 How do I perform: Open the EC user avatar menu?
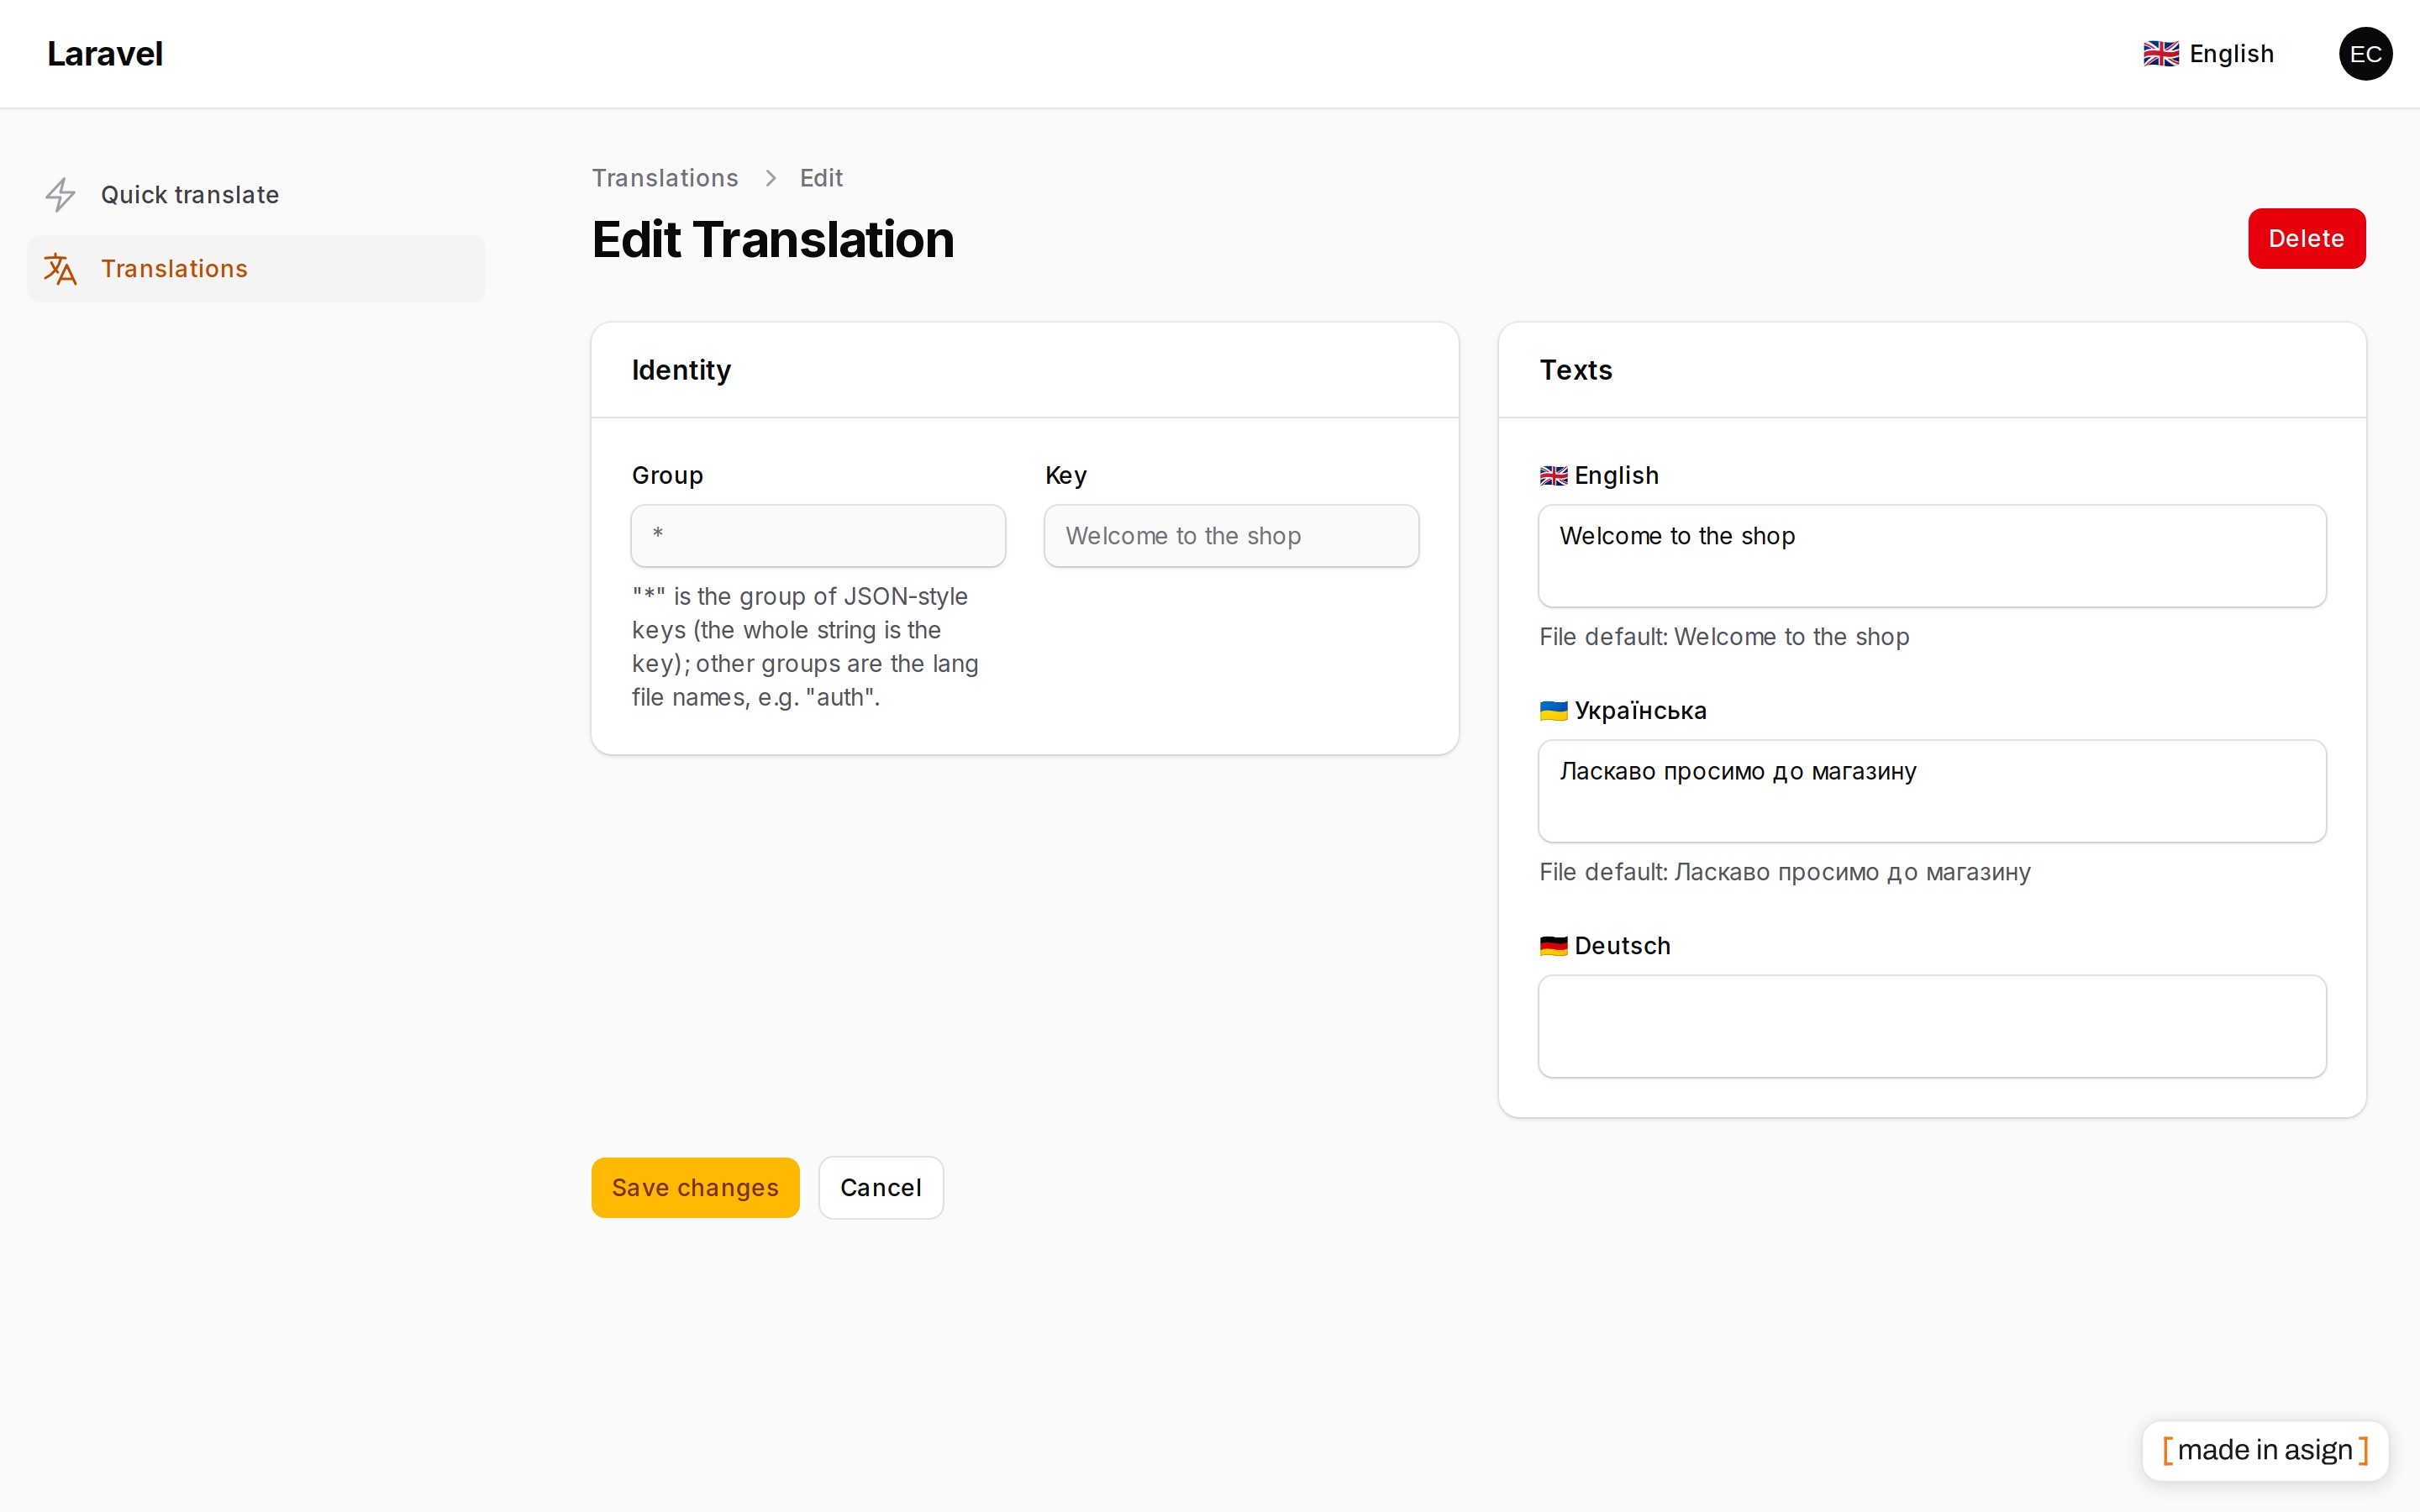pyautogui.click(x=2365, y=54)
